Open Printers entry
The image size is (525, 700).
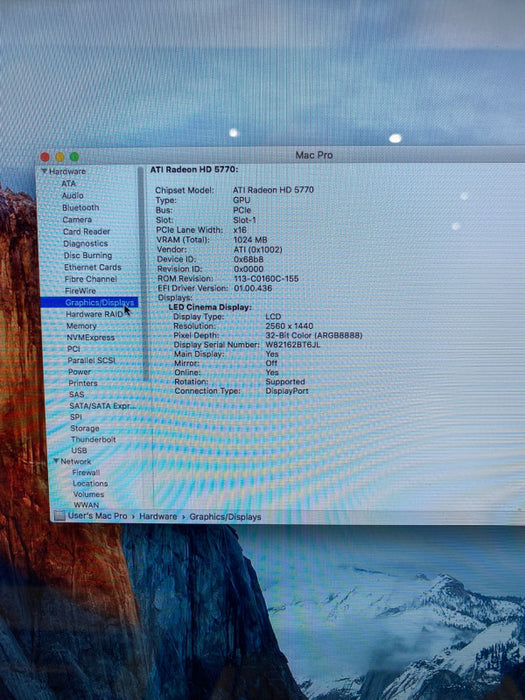click(83, 383)
